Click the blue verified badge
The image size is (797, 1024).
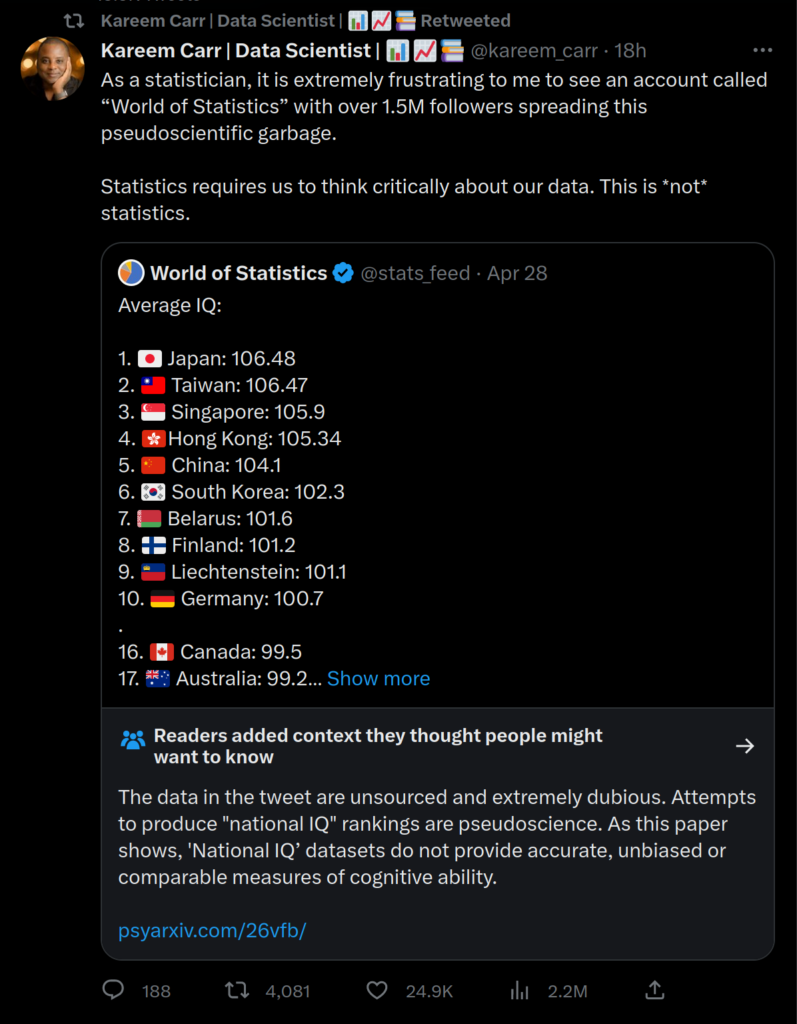click(343, 273)
